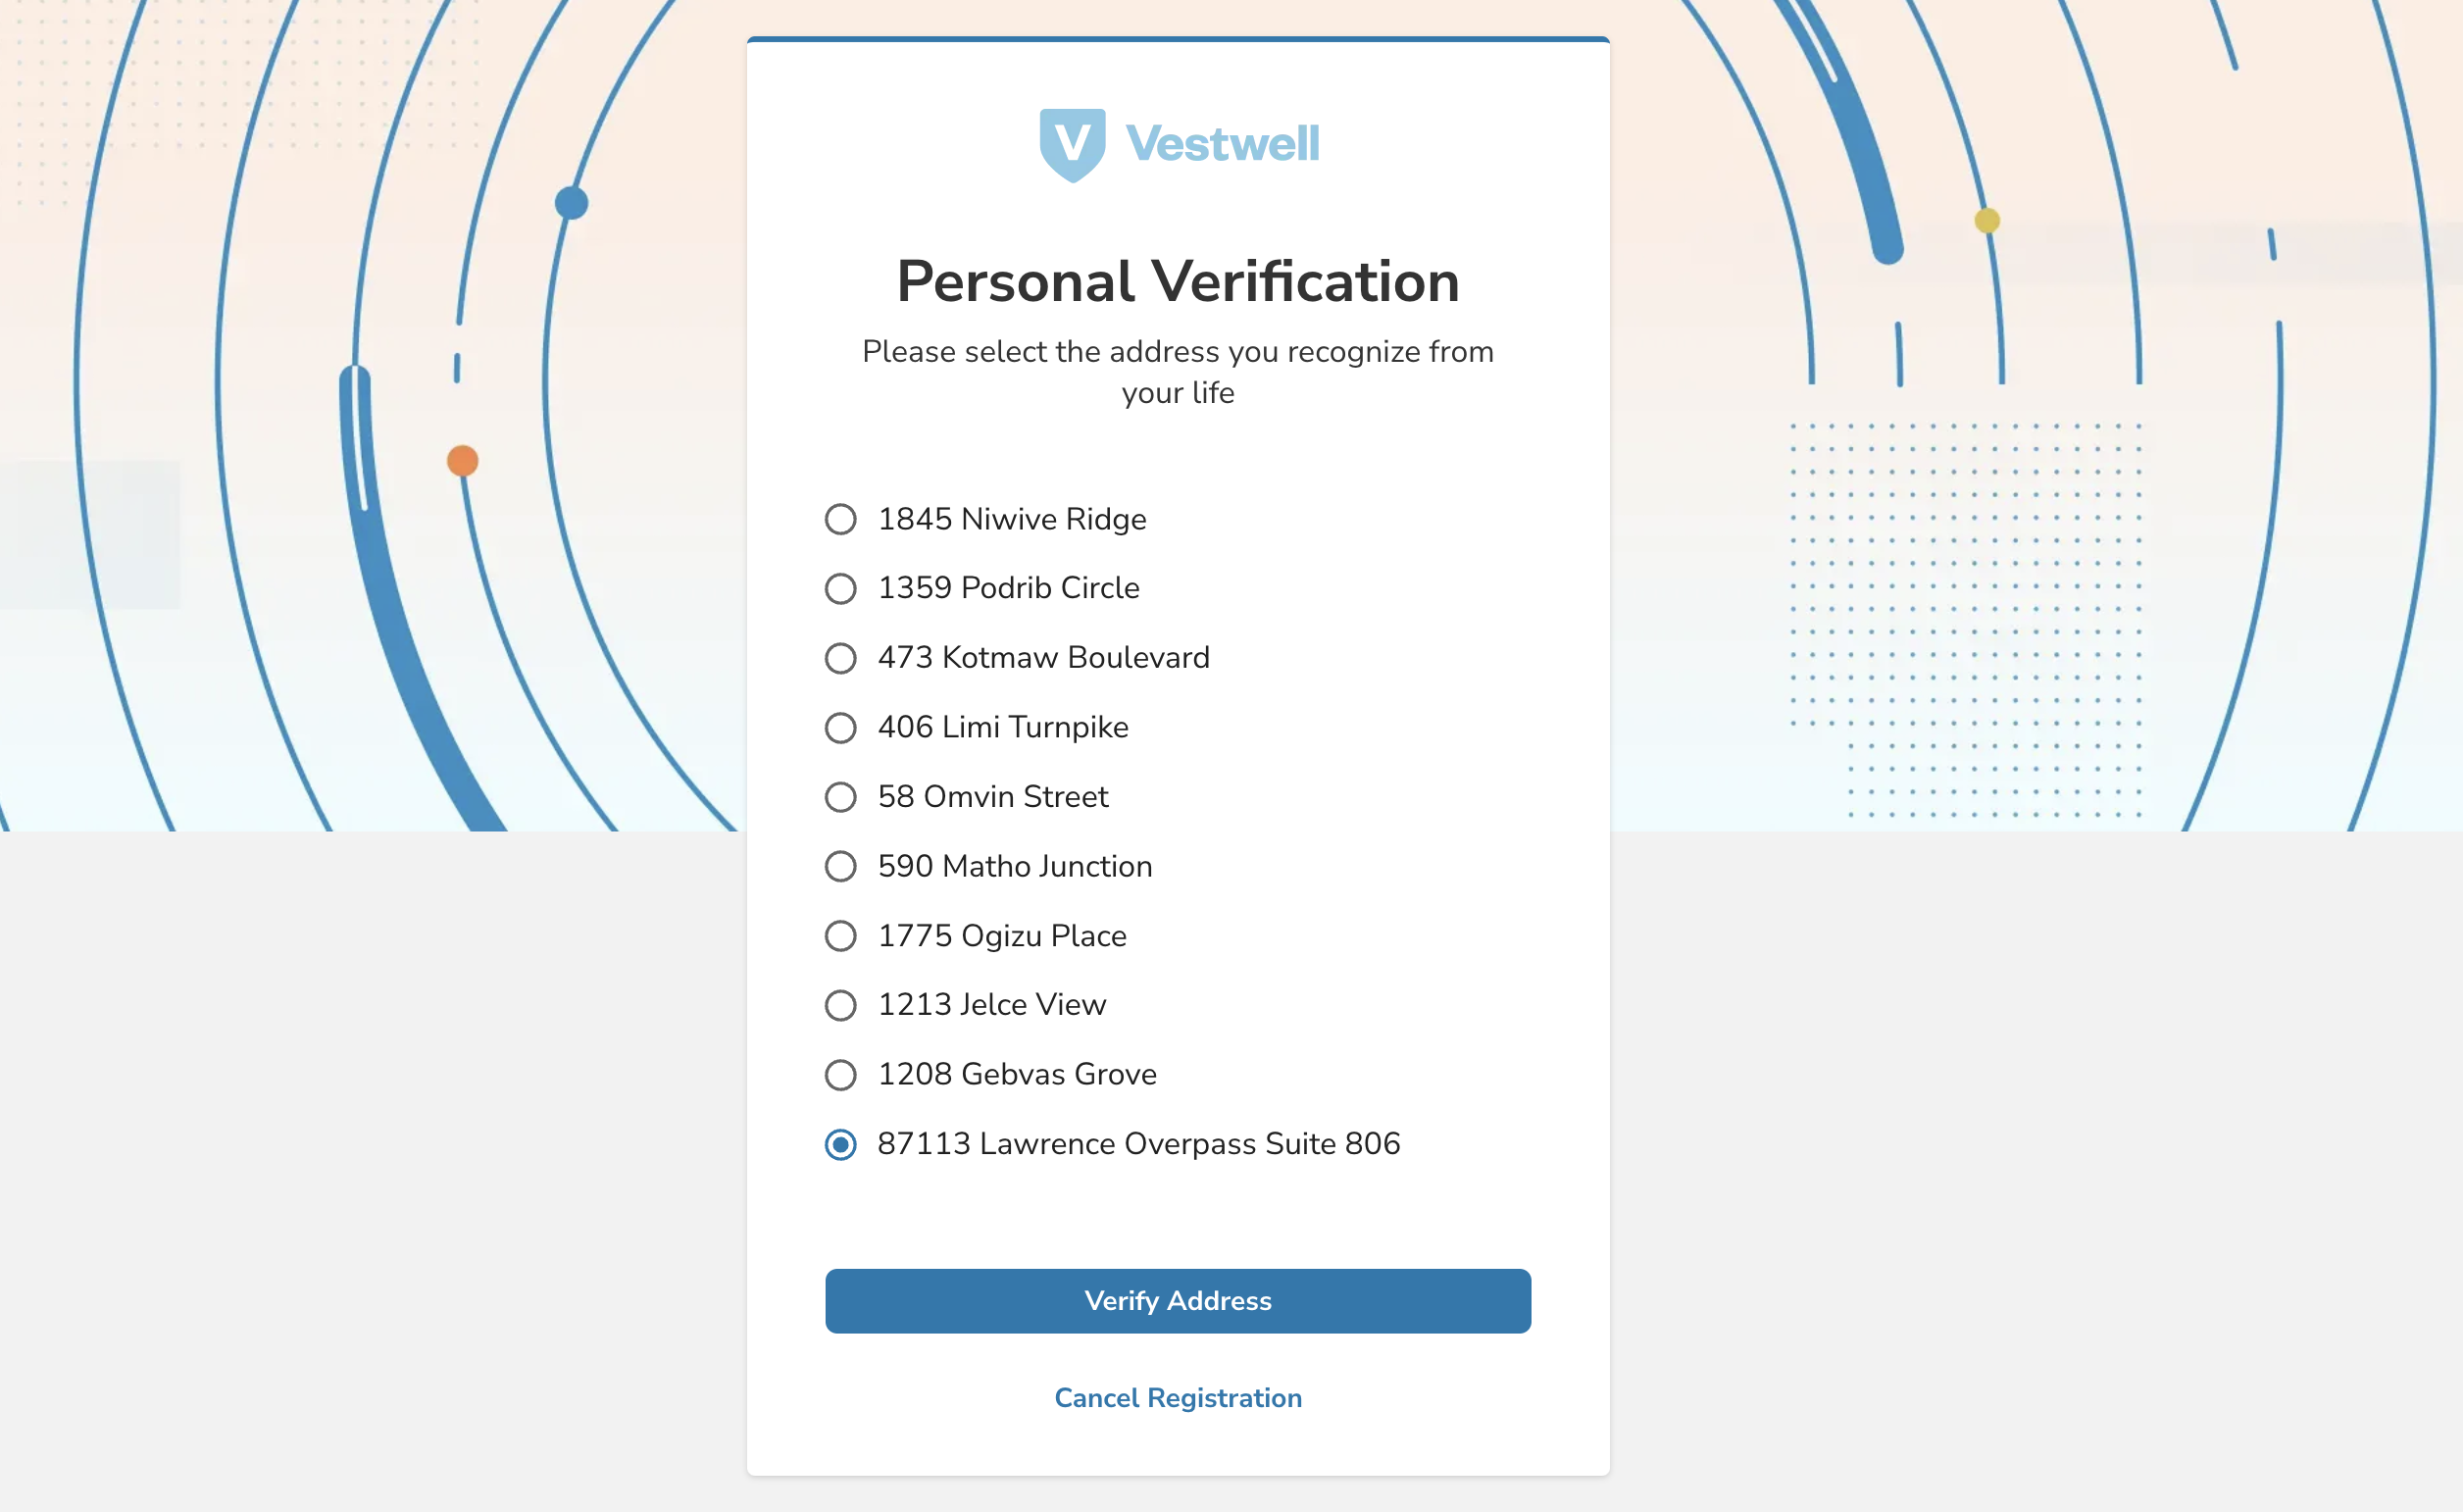Select the 1845 Niwive Ridge radio button
The height and width of the screenshot is (1512, 2463).
click(x=840, y=519)
